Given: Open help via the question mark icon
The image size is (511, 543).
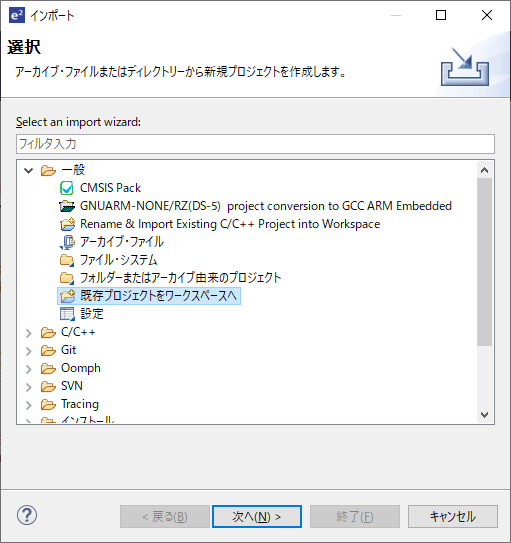Looking at the screenshot, I should coord(27,515).
